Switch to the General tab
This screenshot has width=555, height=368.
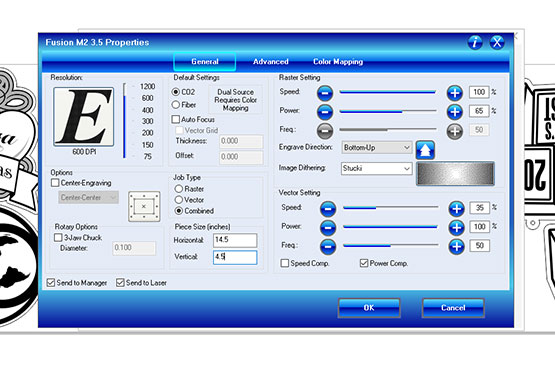point(205,62)
